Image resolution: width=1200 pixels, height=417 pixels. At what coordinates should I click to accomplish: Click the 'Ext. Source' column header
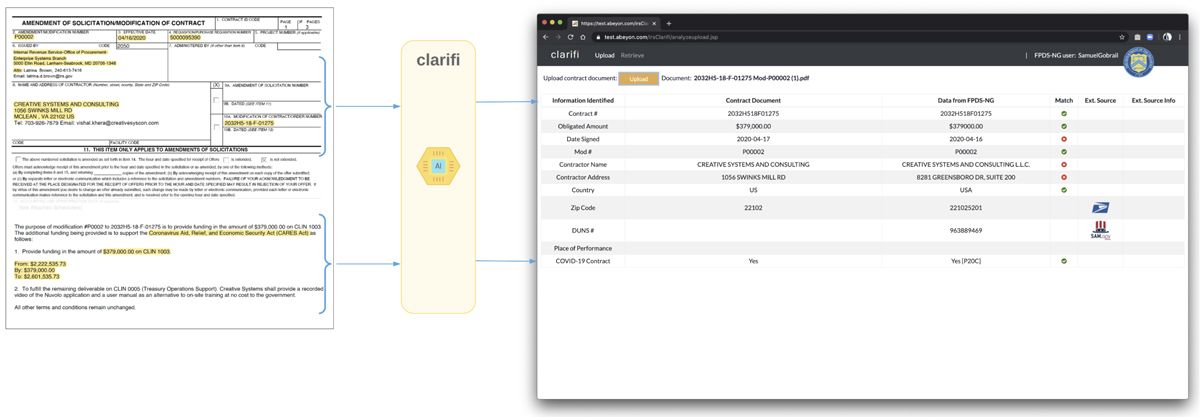point(1100,101)
